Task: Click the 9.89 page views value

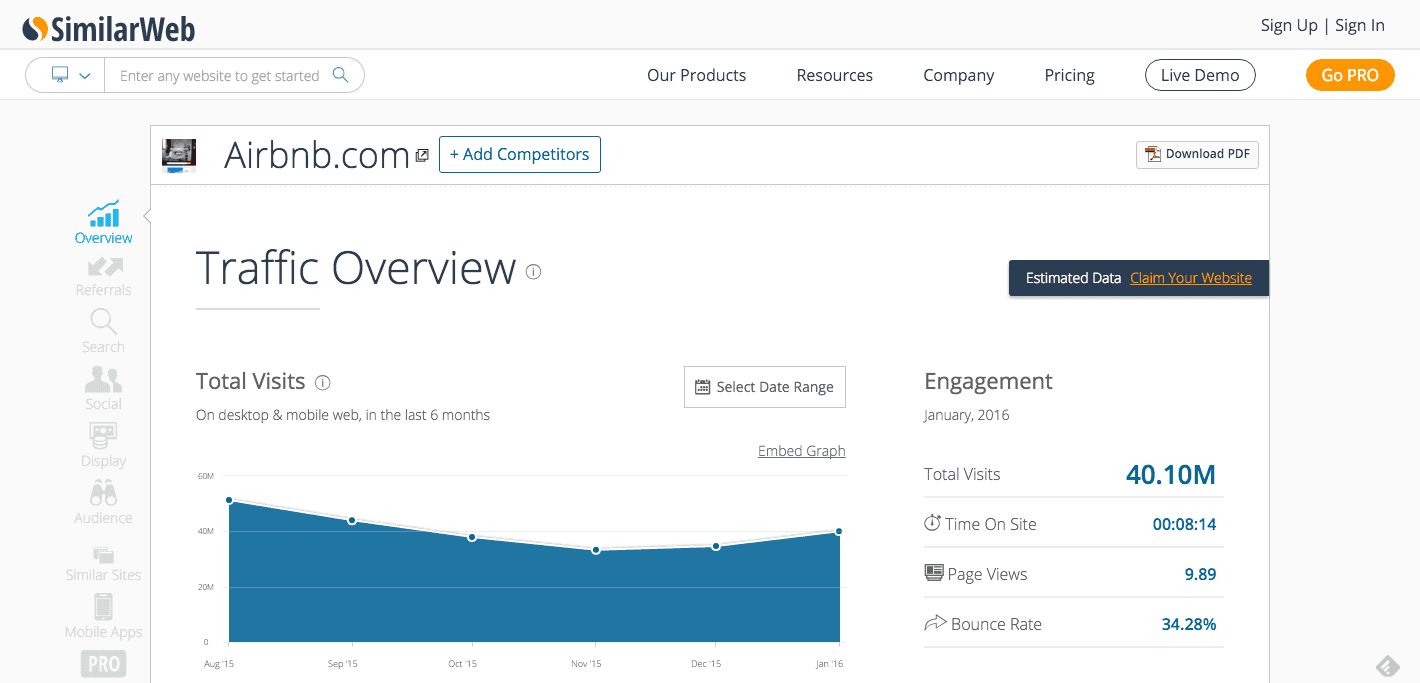Action: (x=1200, y=574)
